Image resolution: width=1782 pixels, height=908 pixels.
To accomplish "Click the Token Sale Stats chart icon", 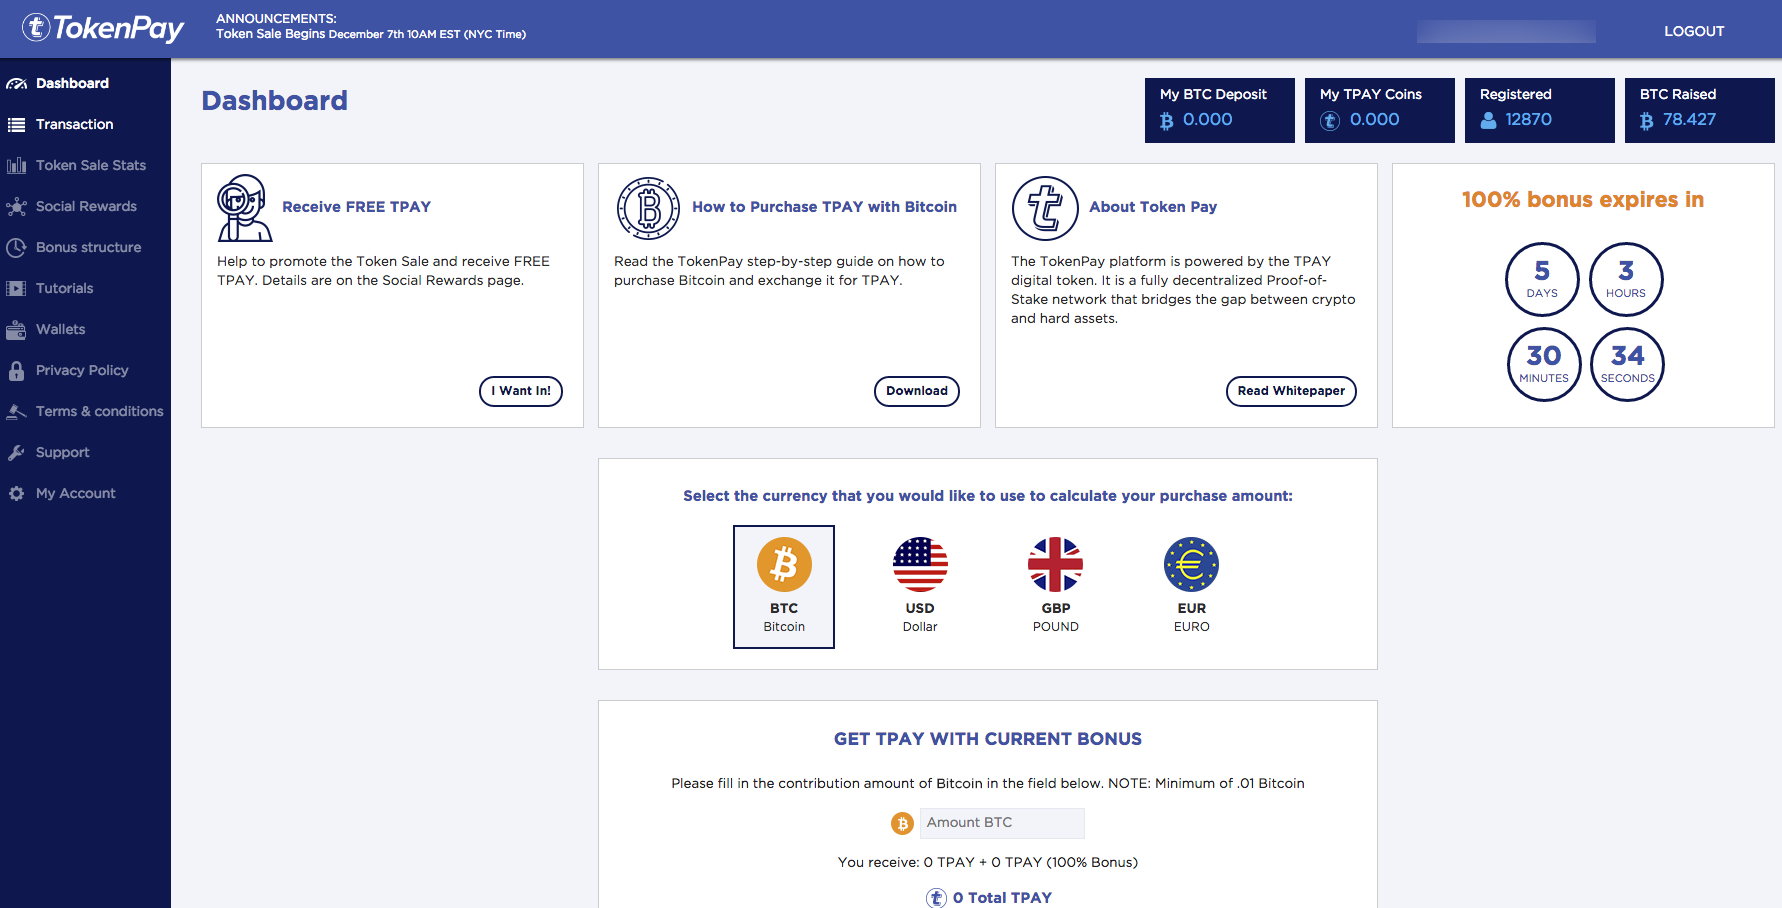I will pyautogui.click(x=16, y=166).
